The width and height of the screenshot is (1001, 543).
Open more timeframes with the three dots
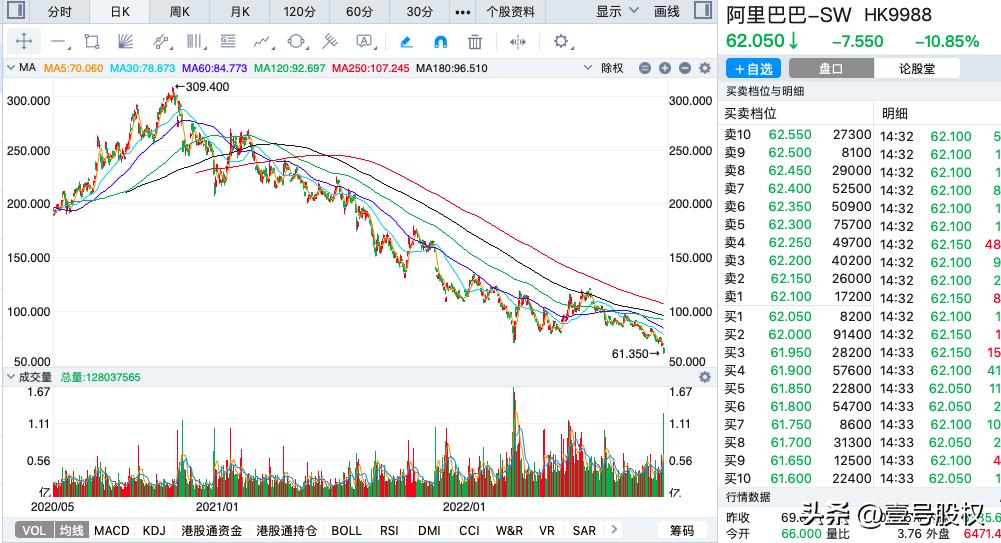tap(463, 12)
